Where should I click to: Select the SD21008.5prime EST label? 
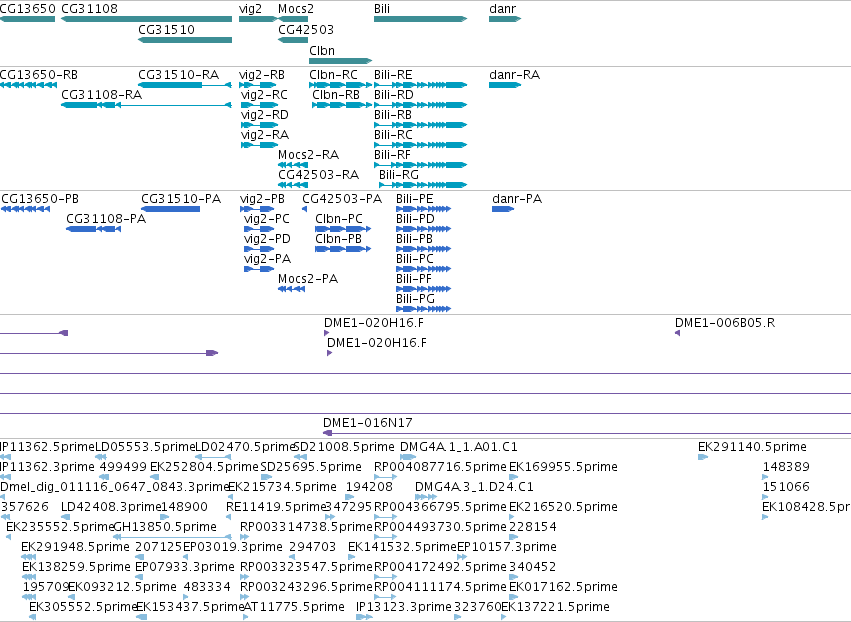tap(344, 447)
